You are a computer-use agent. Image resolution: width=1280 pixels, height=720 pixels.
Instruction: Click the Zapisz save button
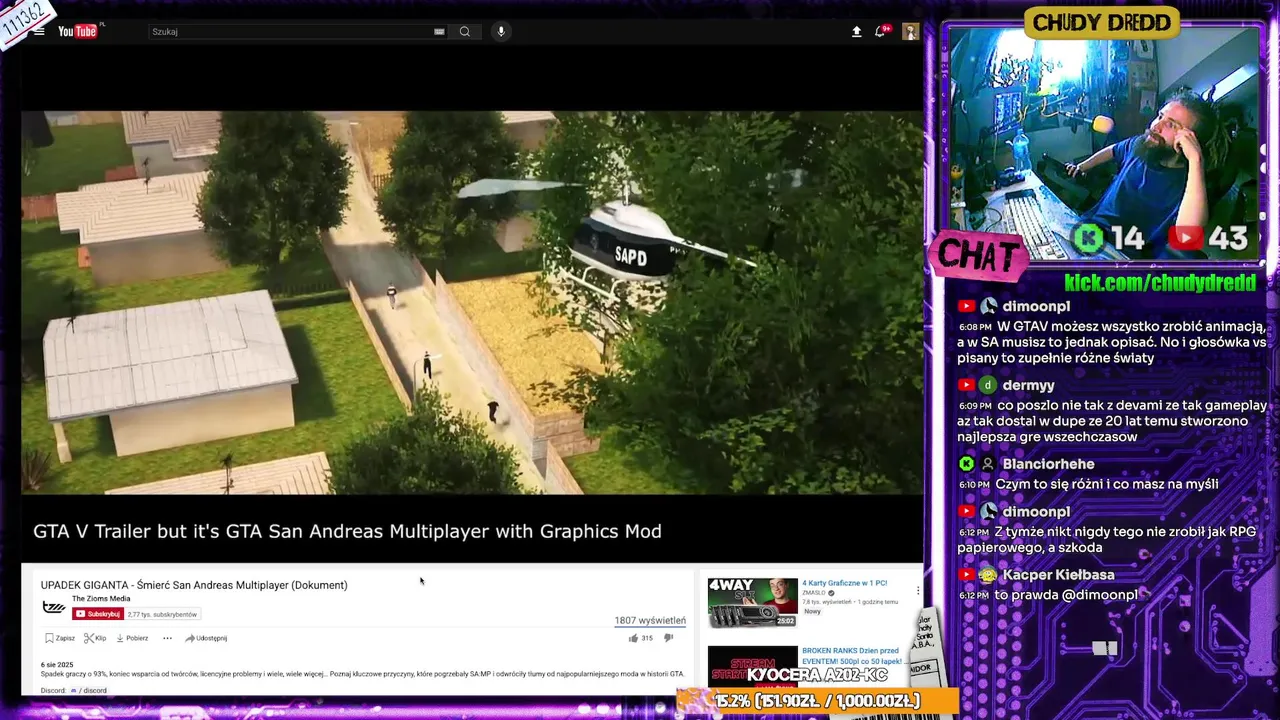(60, 638)
